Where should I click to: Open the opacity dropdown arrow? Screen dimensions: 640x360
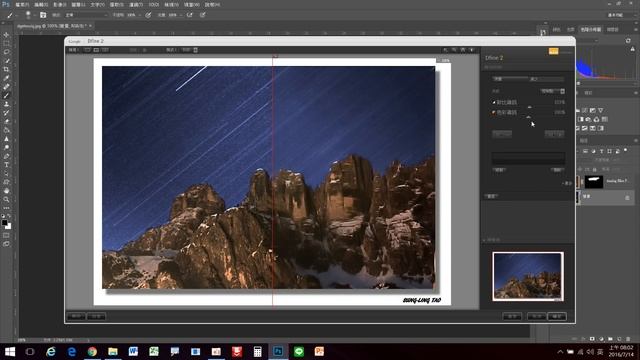[140, 15]
